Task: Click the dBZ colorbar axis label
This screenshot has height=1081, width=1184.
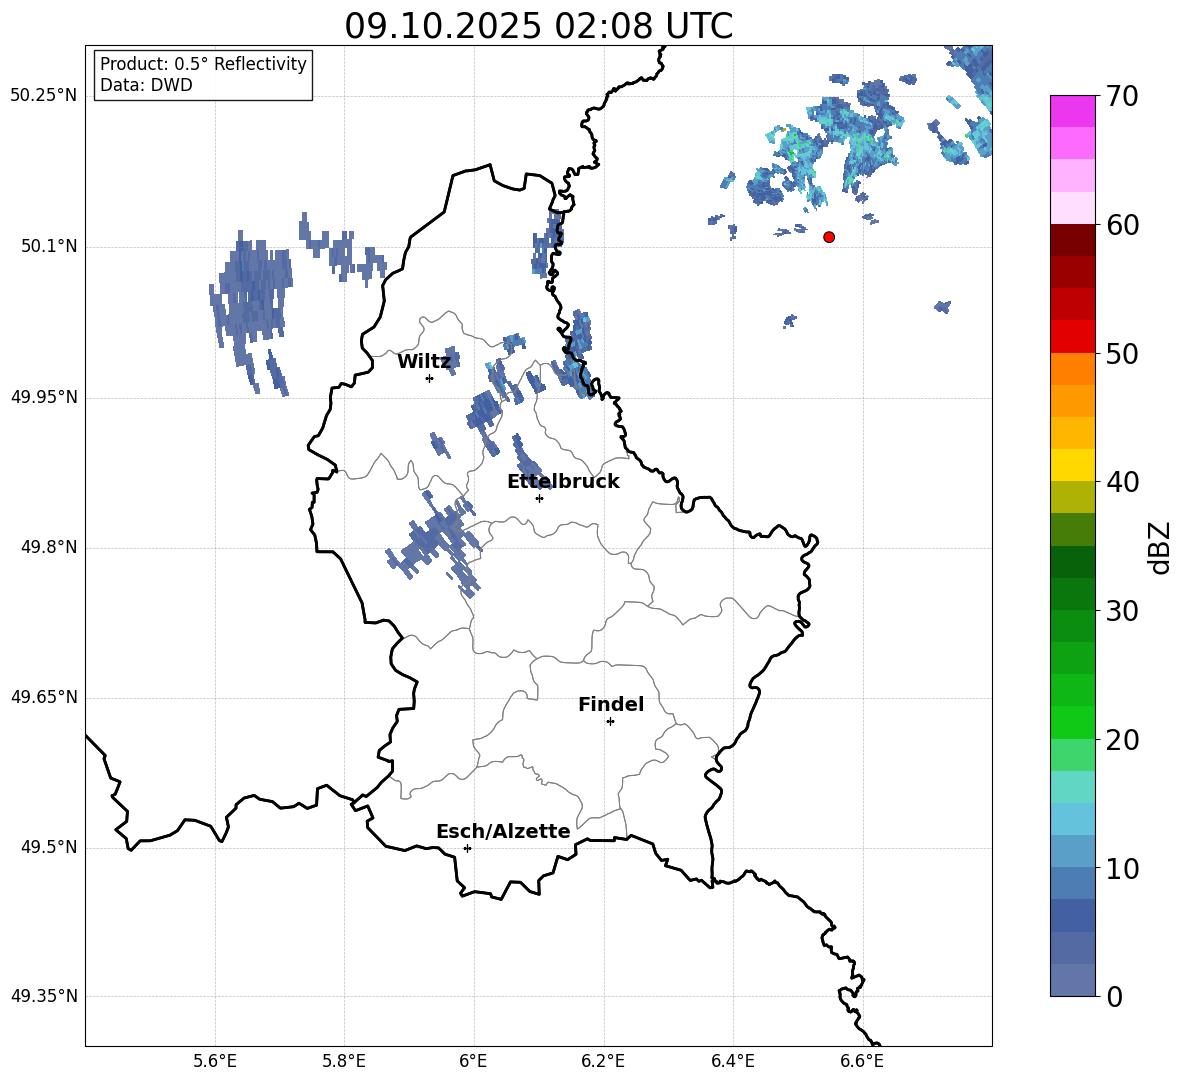Action: click(x=1161, y=547)
